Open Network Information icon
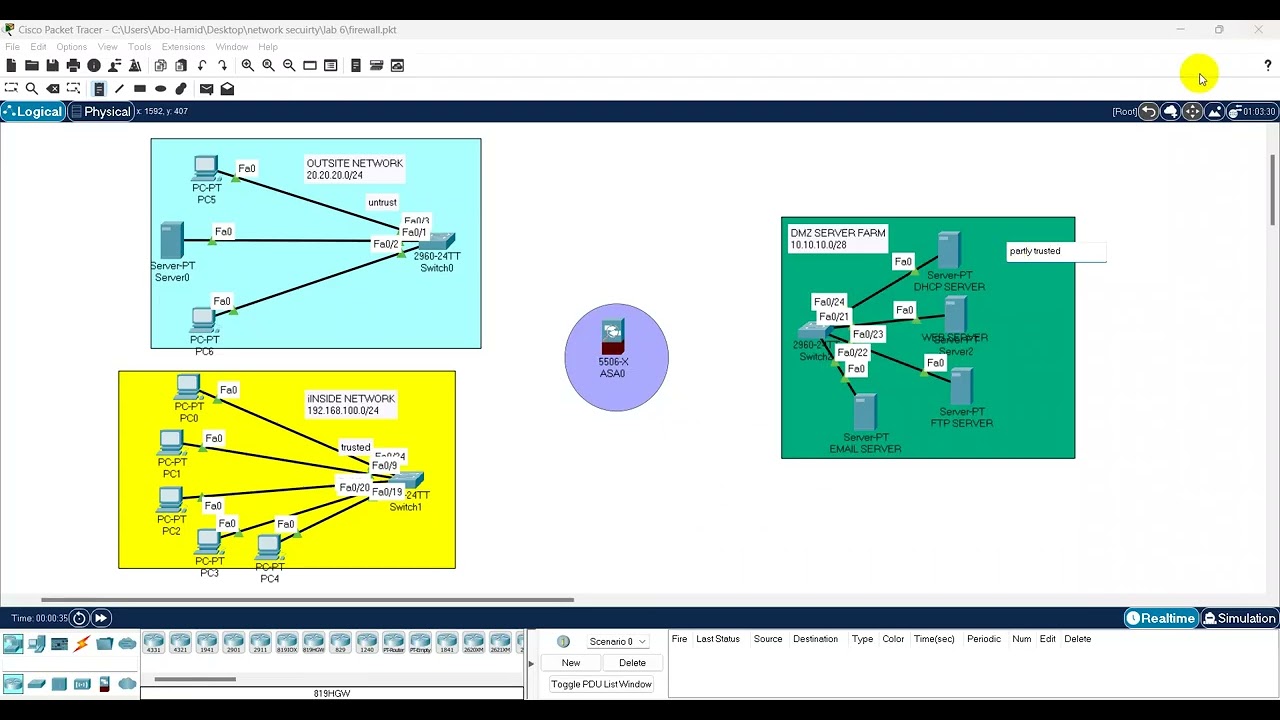This screenshot has height=720, width=1280. 94,65
